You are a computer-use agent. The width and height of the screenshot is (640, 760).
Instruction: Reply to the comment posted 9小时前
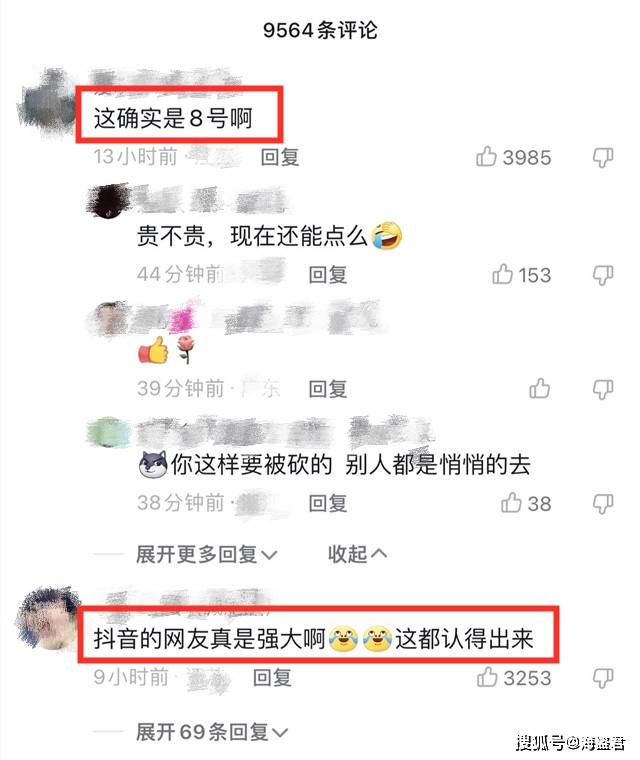272,678
